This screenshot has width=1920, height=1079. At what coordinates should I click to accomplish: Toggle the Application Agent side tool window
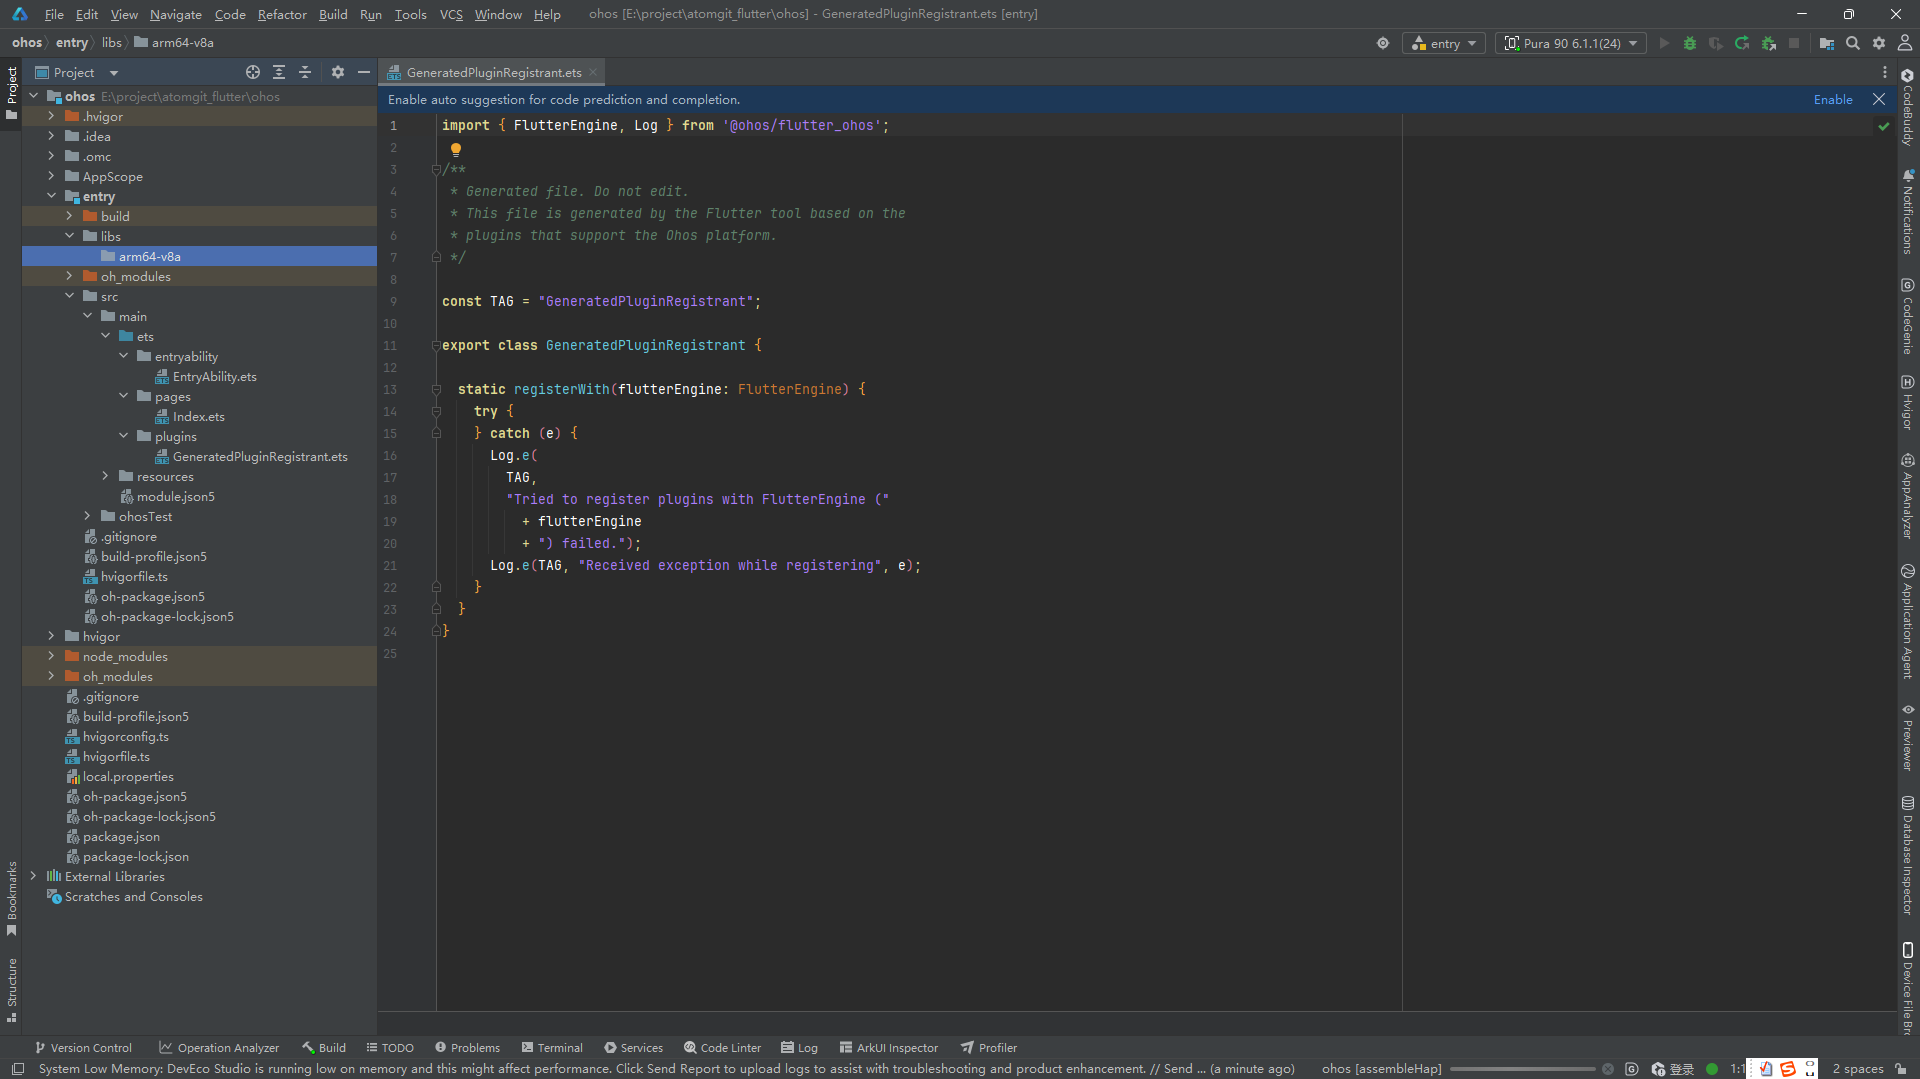[x=1908, y=621]
